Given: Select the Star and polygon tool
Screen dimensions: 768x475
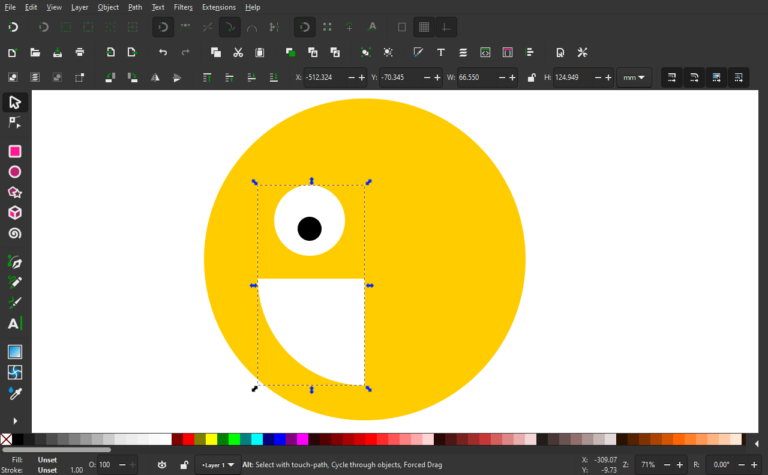Looking at the screenshot, I should pos(15,192).
